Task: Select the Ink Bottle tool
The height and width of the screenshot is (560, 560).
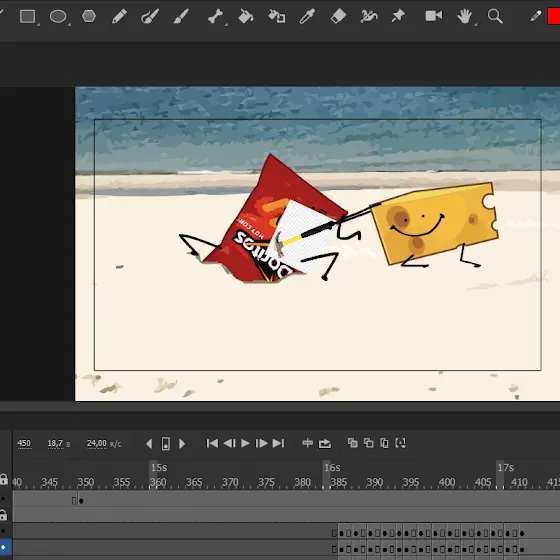Action: [277, 16]
